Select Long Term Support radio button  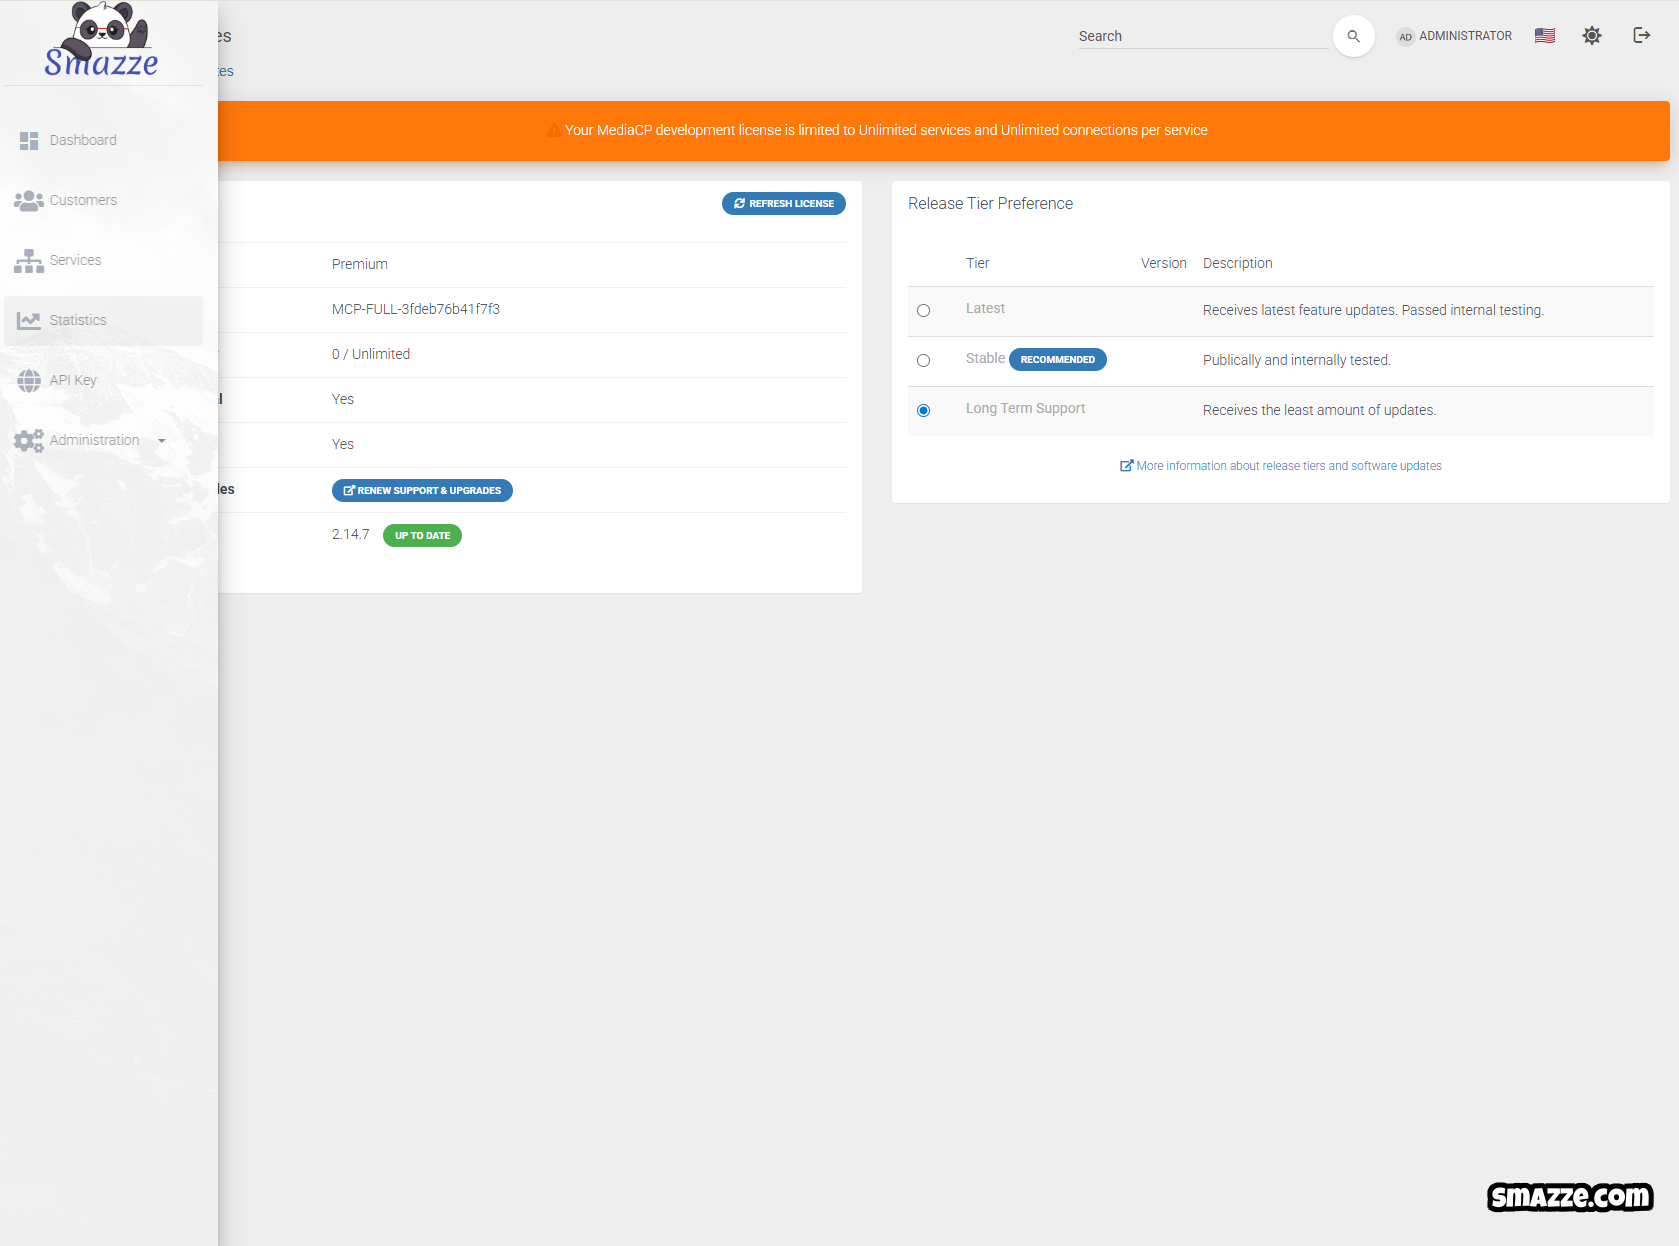(923, 411)
